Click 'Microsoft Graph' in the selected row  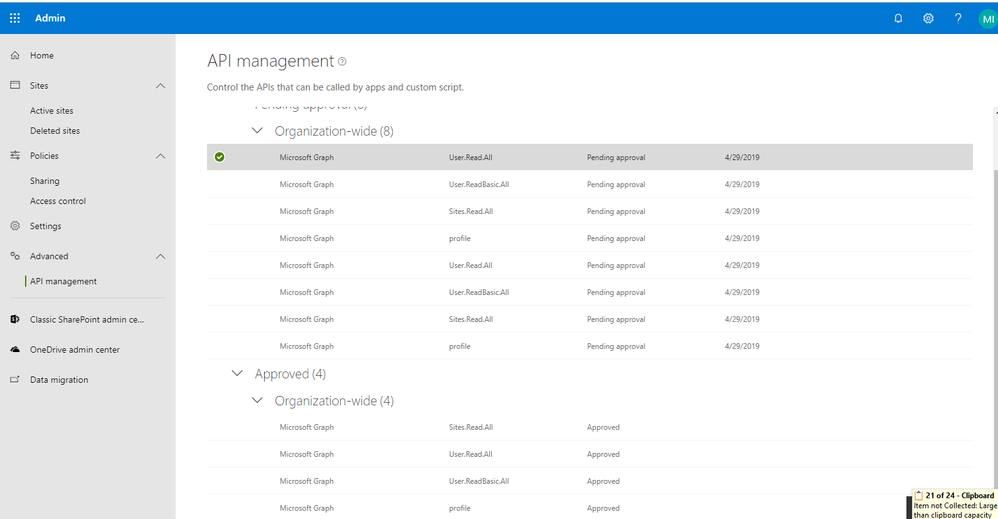point(306,157)
